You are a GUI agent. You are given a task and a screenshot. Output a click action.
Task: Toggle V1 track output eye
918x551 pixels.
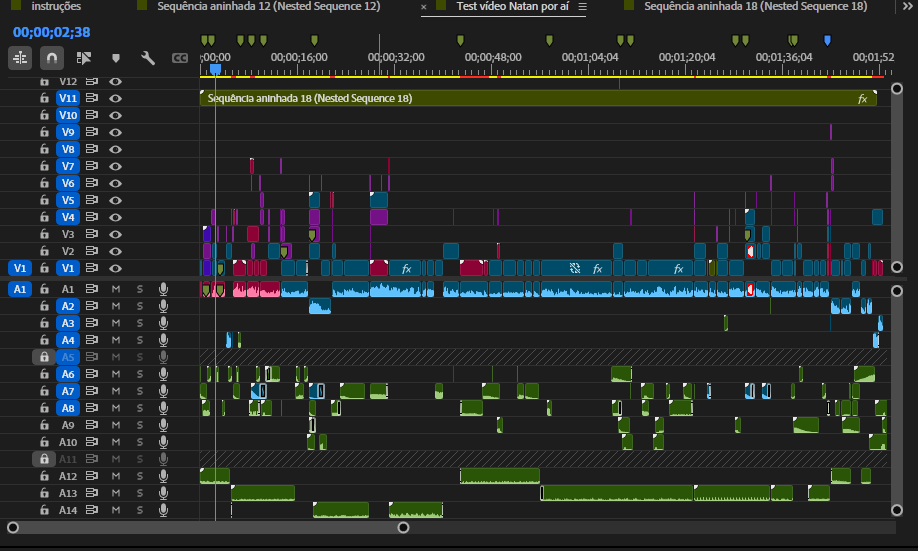coord(116,268)
